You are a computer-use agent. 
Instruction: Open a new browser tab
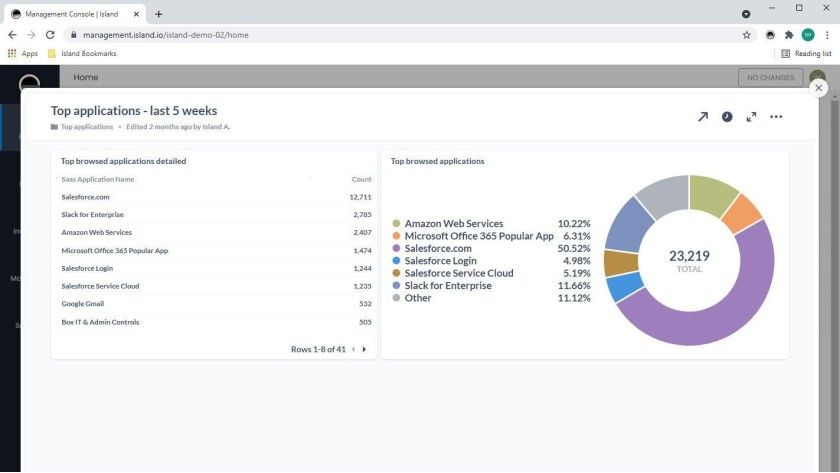coord(159,14)
